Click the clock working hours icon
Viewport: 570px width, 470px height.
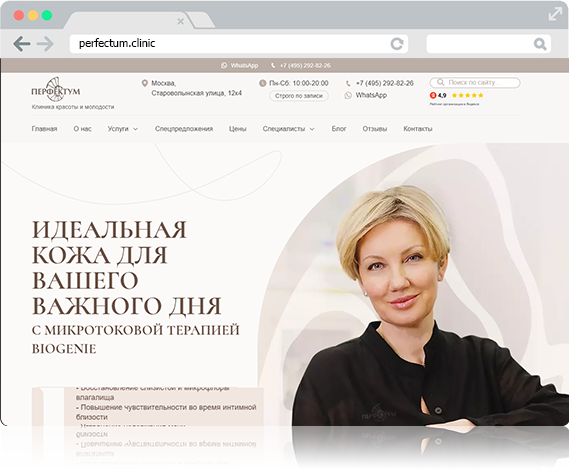pyautogui.click(x=262, y=83)
